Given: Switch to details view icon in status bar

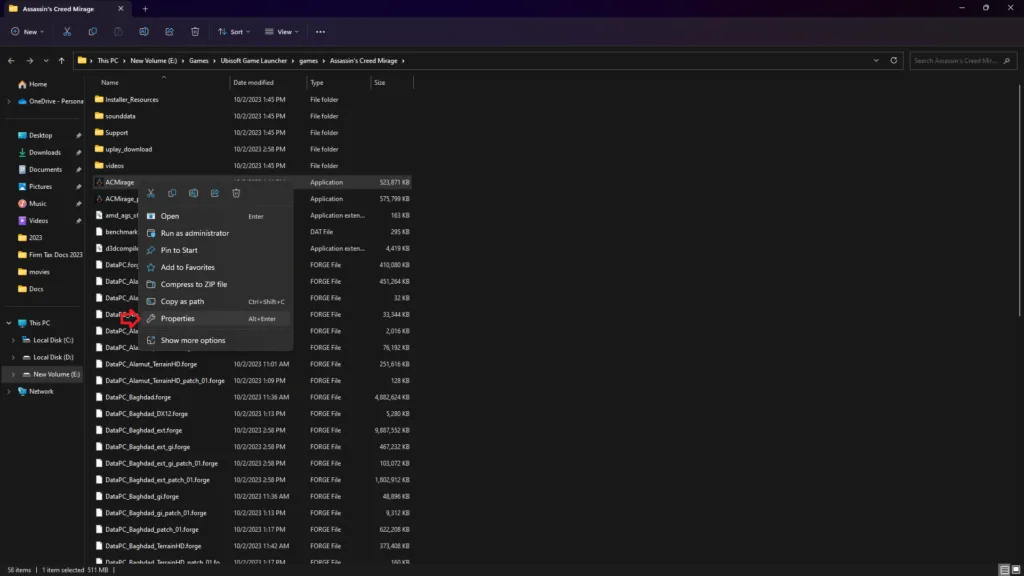Looking at the screenshot, I should point(1004,570).
